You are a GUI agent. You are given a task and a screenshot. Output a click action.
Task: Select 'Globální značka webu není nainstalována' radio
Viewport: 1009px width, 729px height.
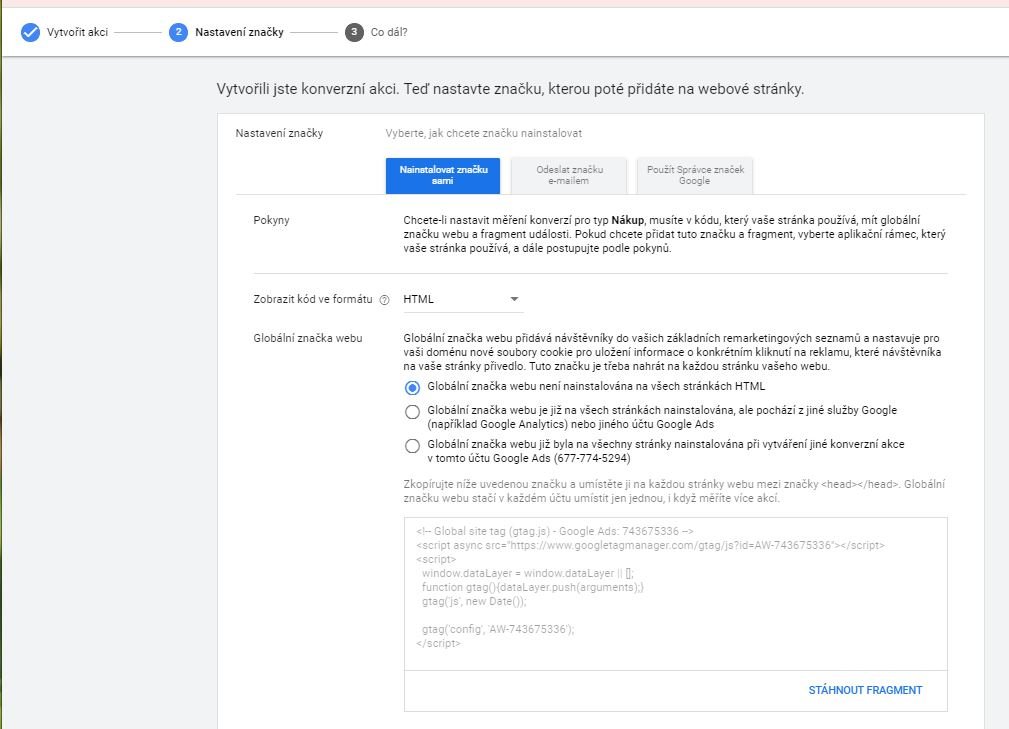click(412, 387)
